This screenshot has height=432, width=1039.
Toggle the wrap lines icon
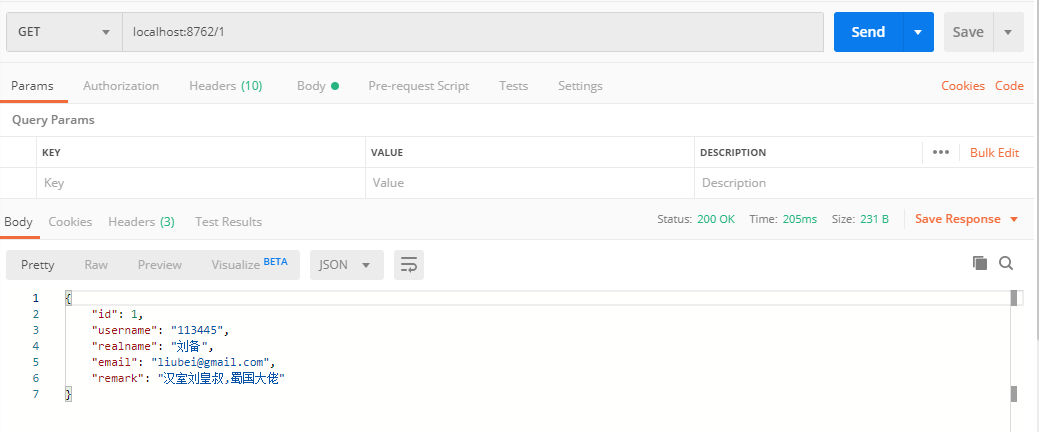coord(409,265)
